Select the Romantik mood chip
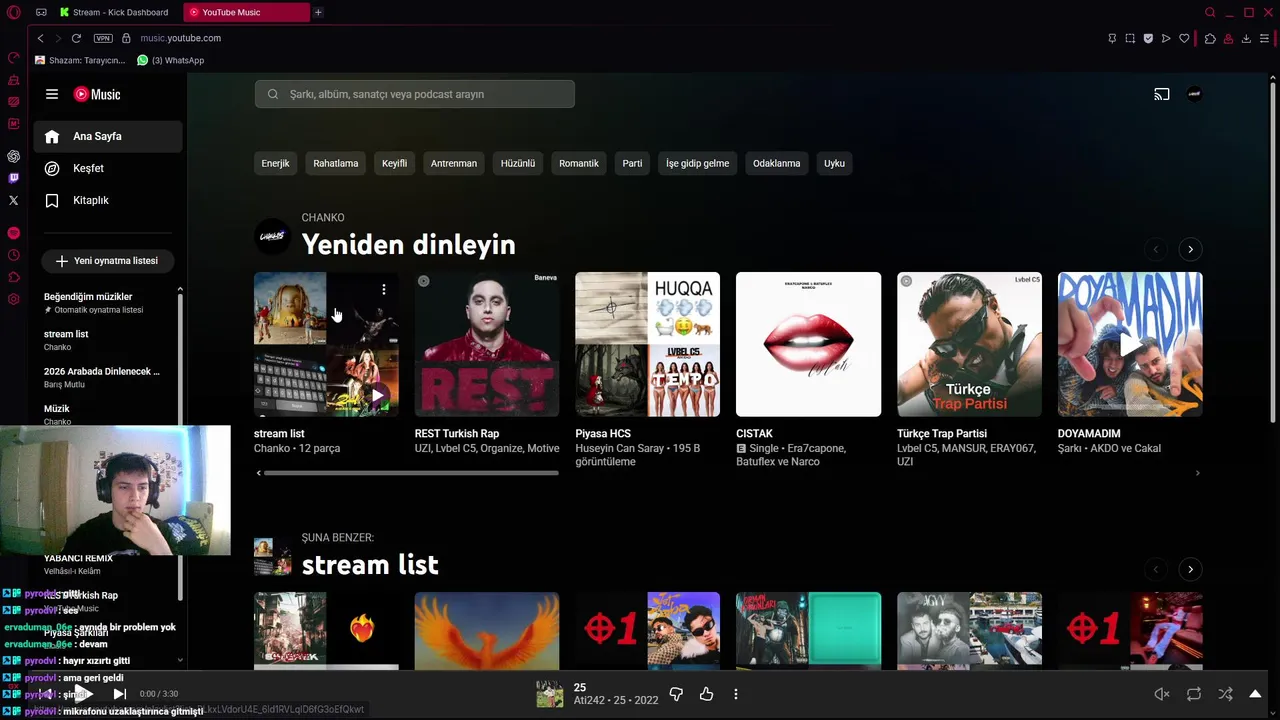 click(x=579, y=163)
